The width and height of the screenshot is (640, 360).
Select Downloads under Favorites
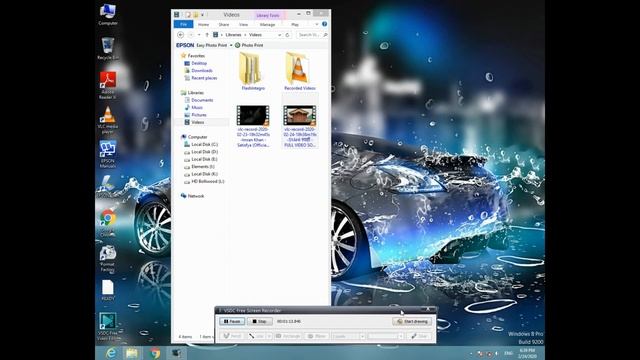point(202,71)
